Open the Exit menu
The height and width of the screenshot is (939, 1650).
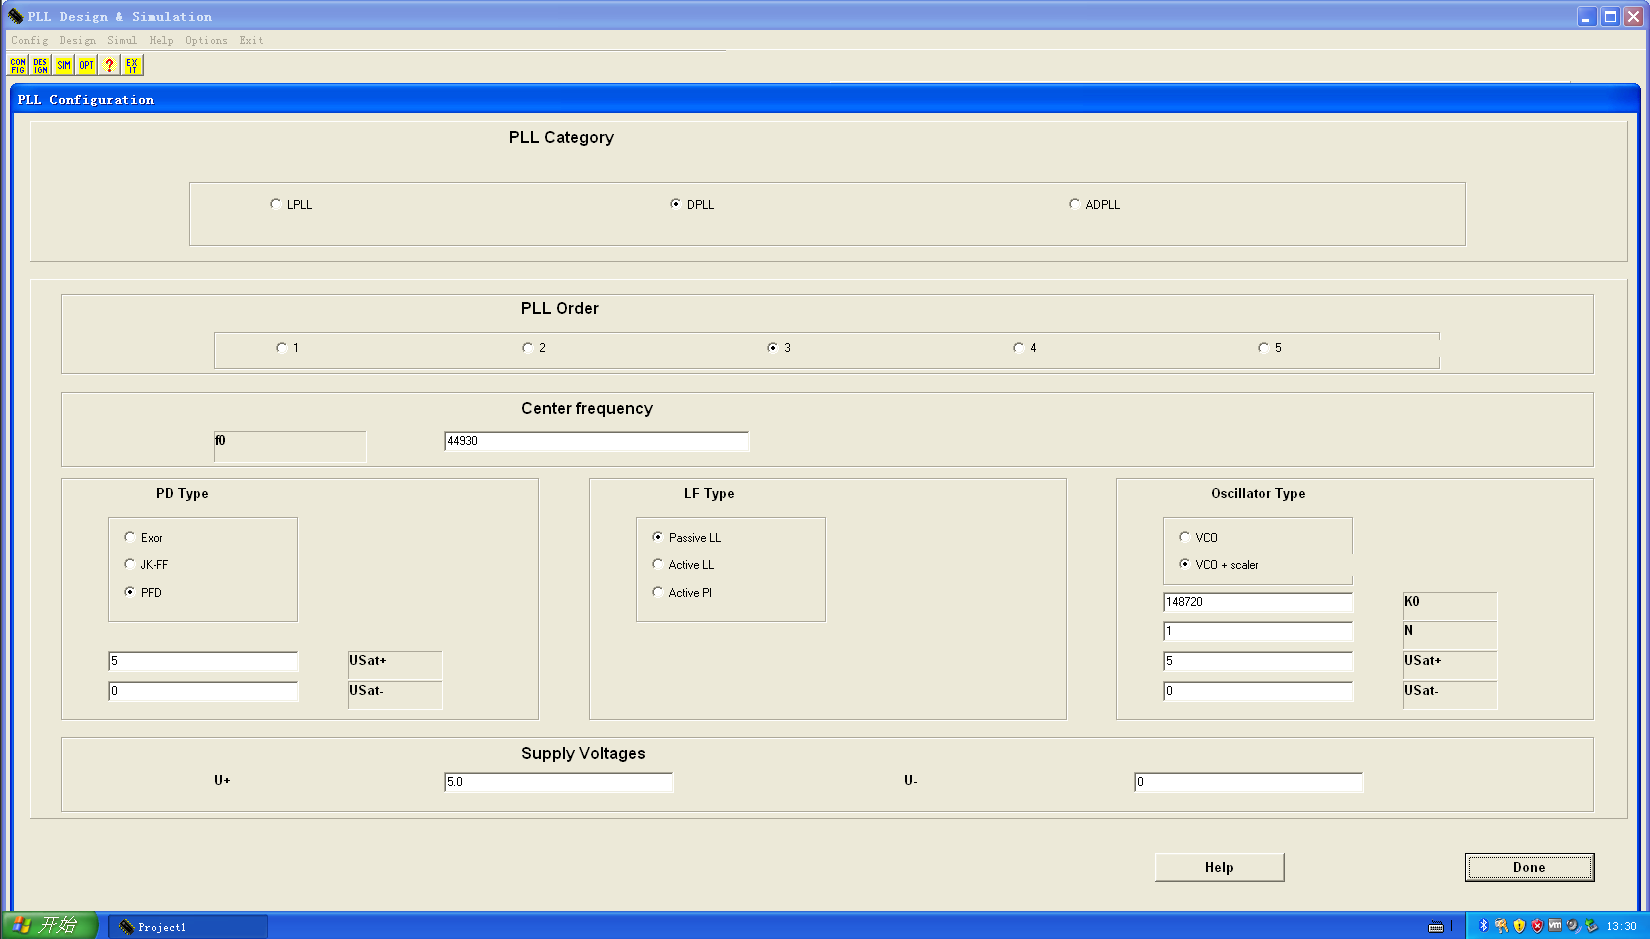(x=251, y=41)
